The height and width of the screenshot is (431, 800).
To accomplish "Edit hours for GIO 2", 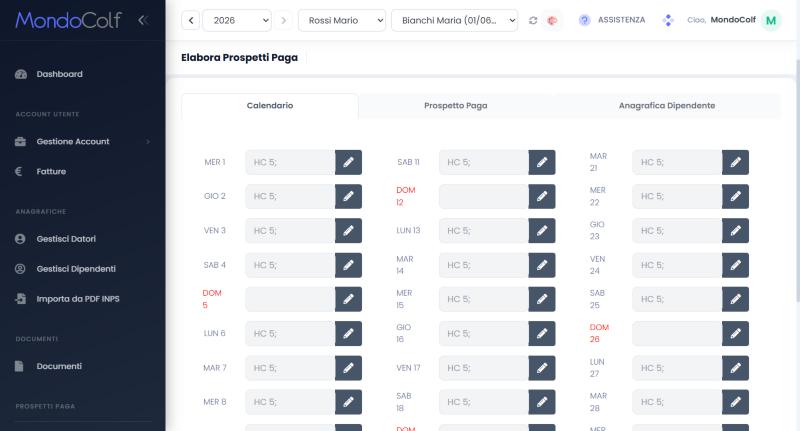I will coord(348,196).
